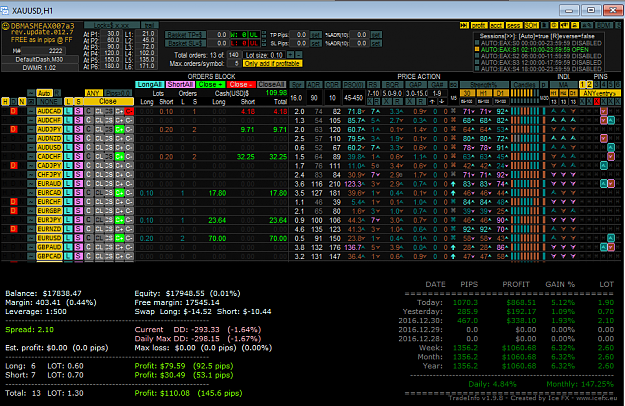Viewport: 625px width, 406px height.
Task: Select pin tab 2
Action: pyautogui.click(x=590, y=84)
